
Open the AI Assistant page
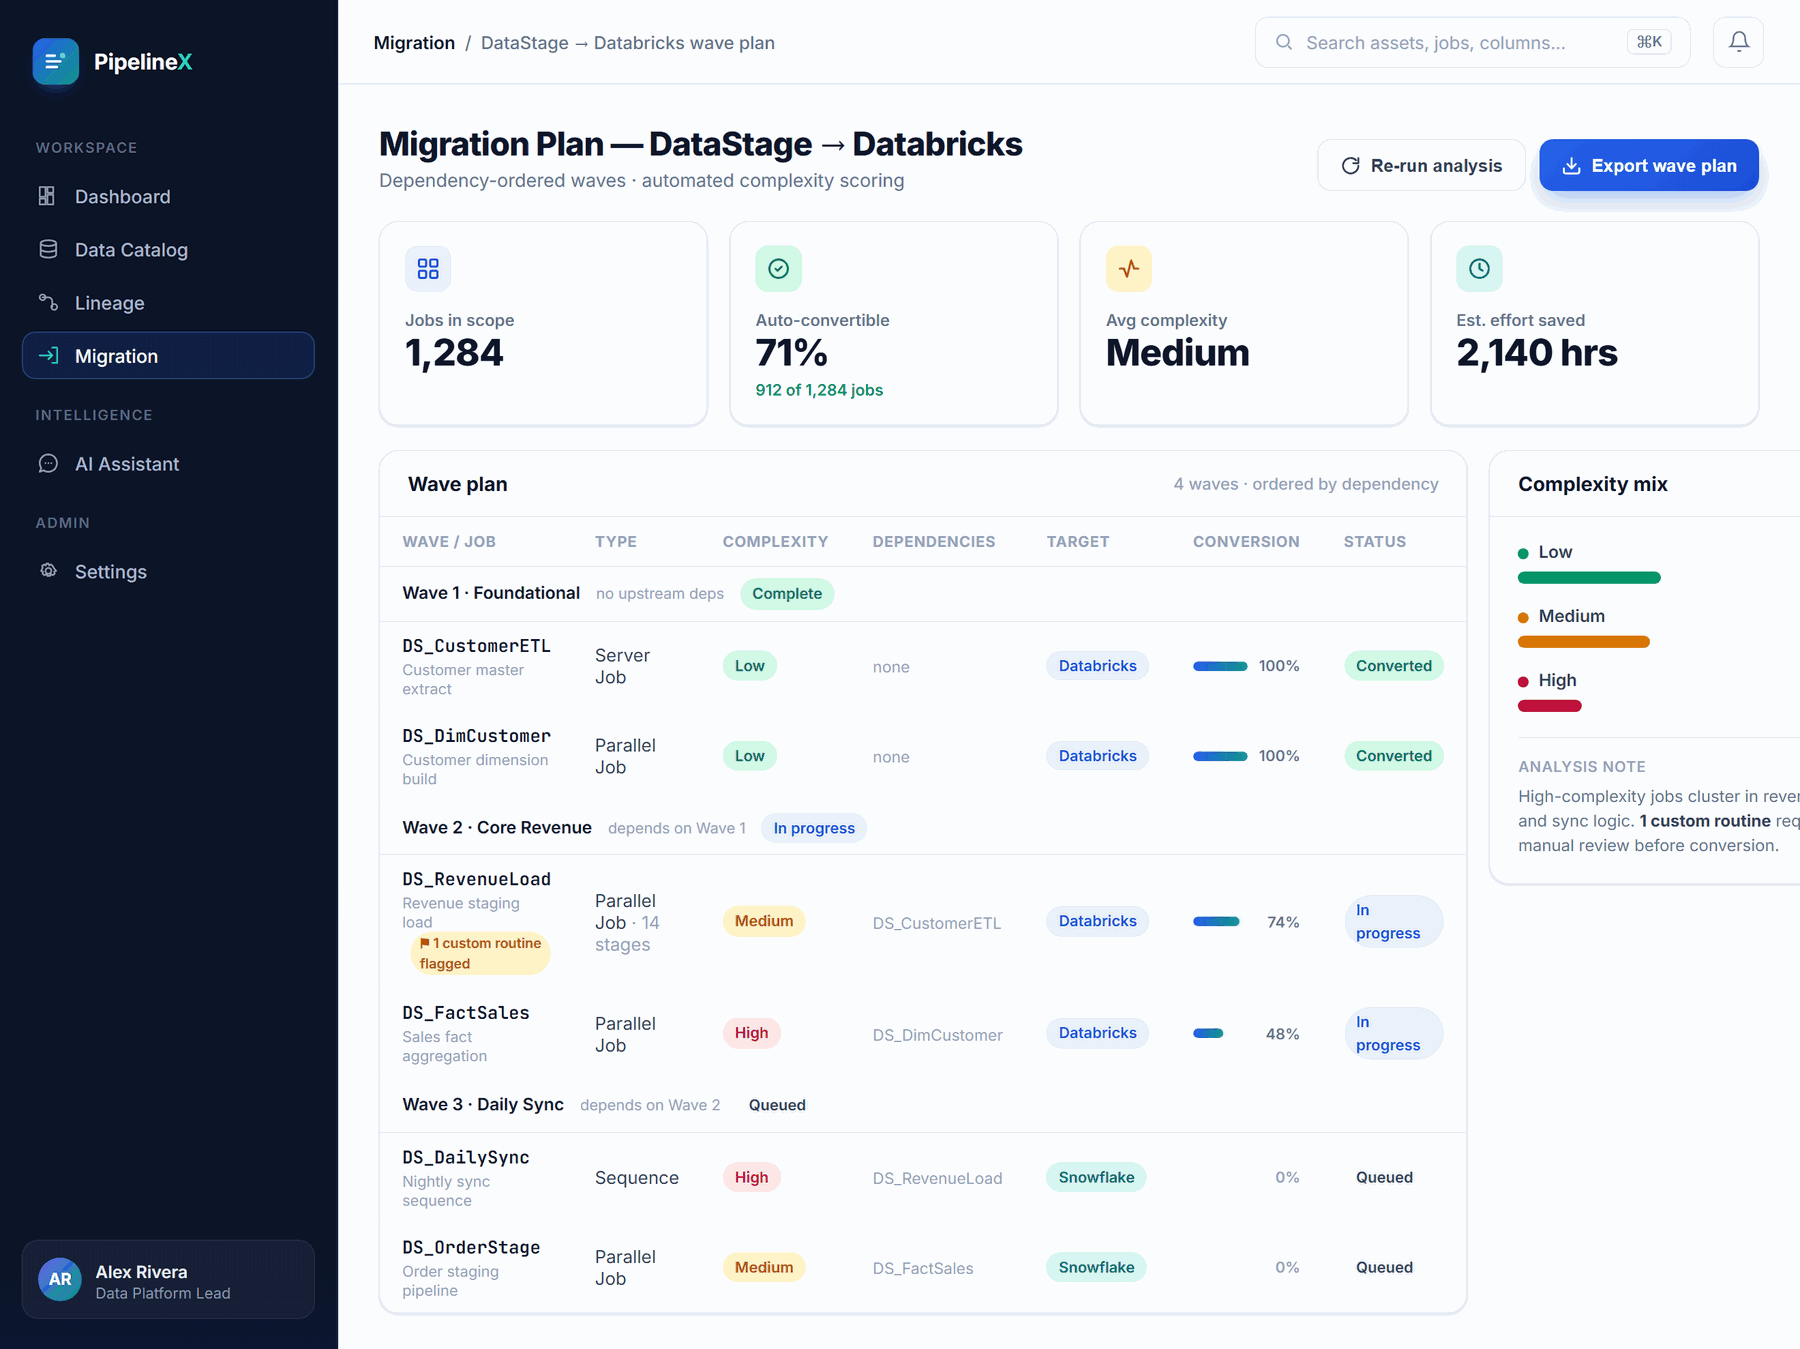[x=168, y=463]
